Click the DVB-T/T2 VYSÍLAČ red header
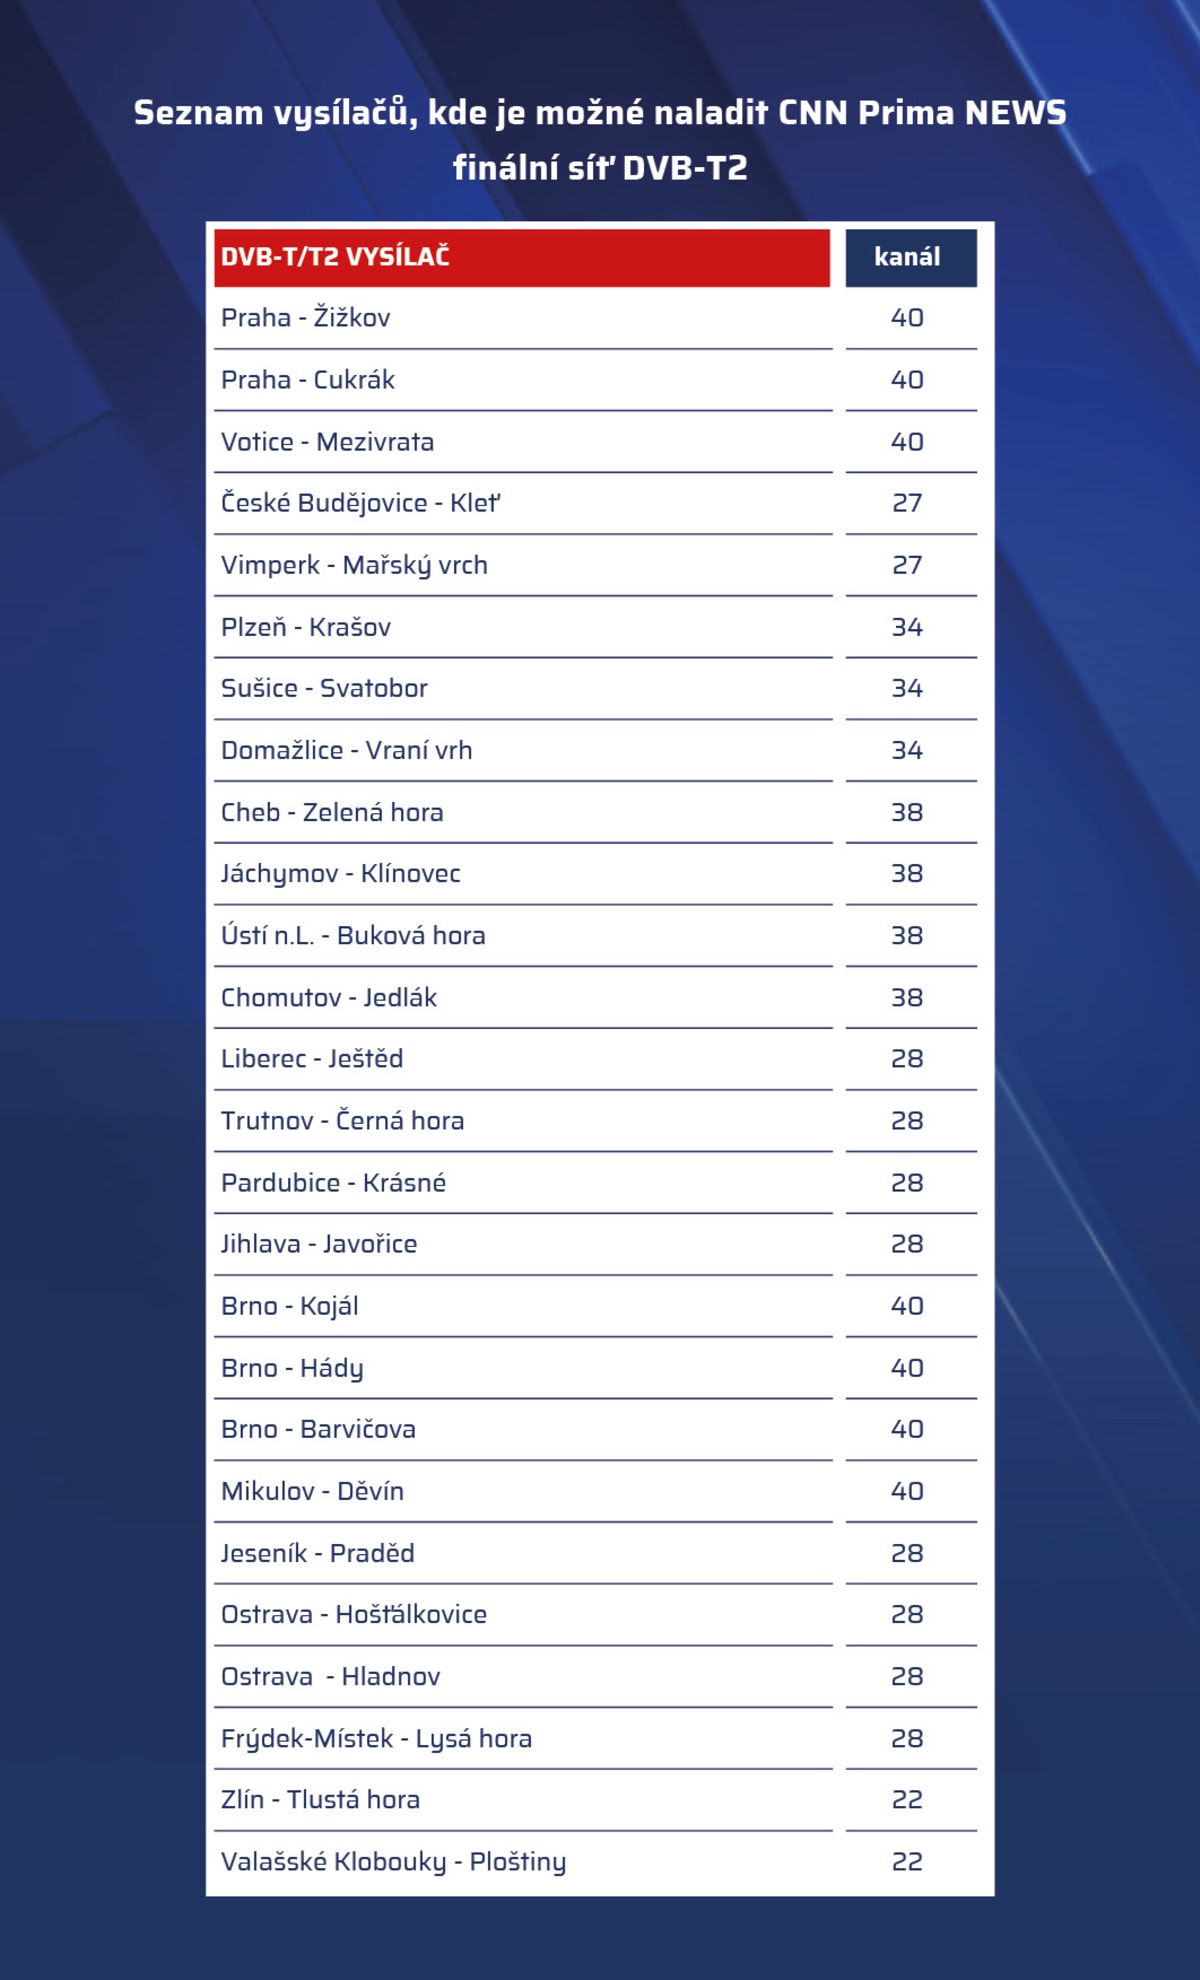Screen dimensions: 1200x1980 point(521,258)
